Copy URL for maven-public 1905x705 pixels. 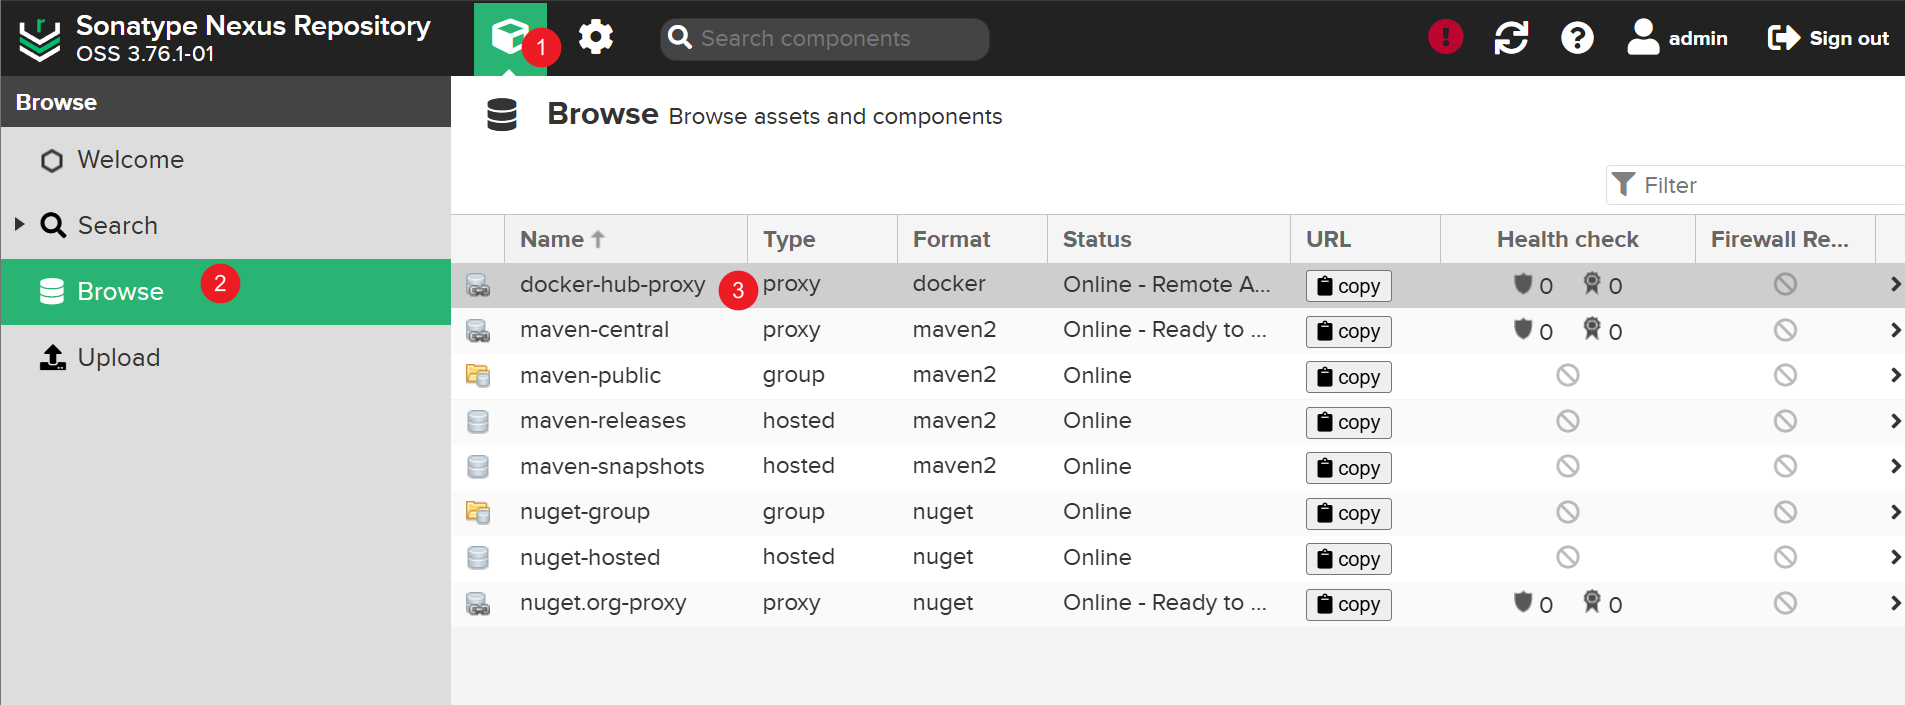click(x=1348, y=377)
